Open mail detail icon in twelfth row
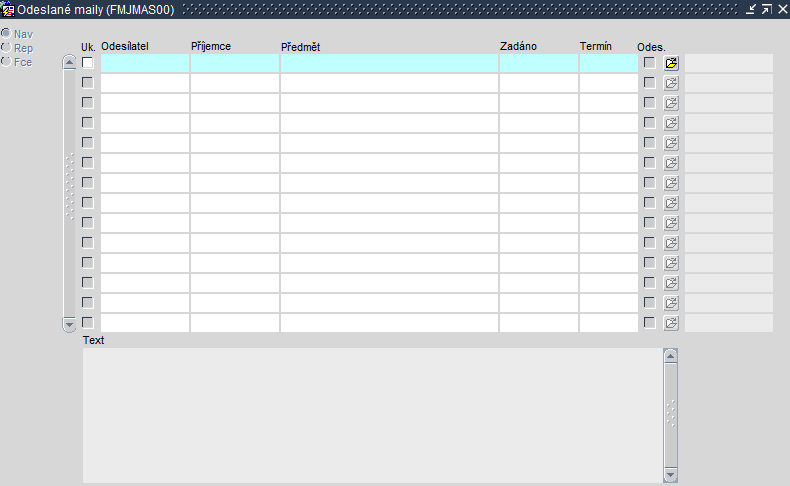 tap(671, 283)
